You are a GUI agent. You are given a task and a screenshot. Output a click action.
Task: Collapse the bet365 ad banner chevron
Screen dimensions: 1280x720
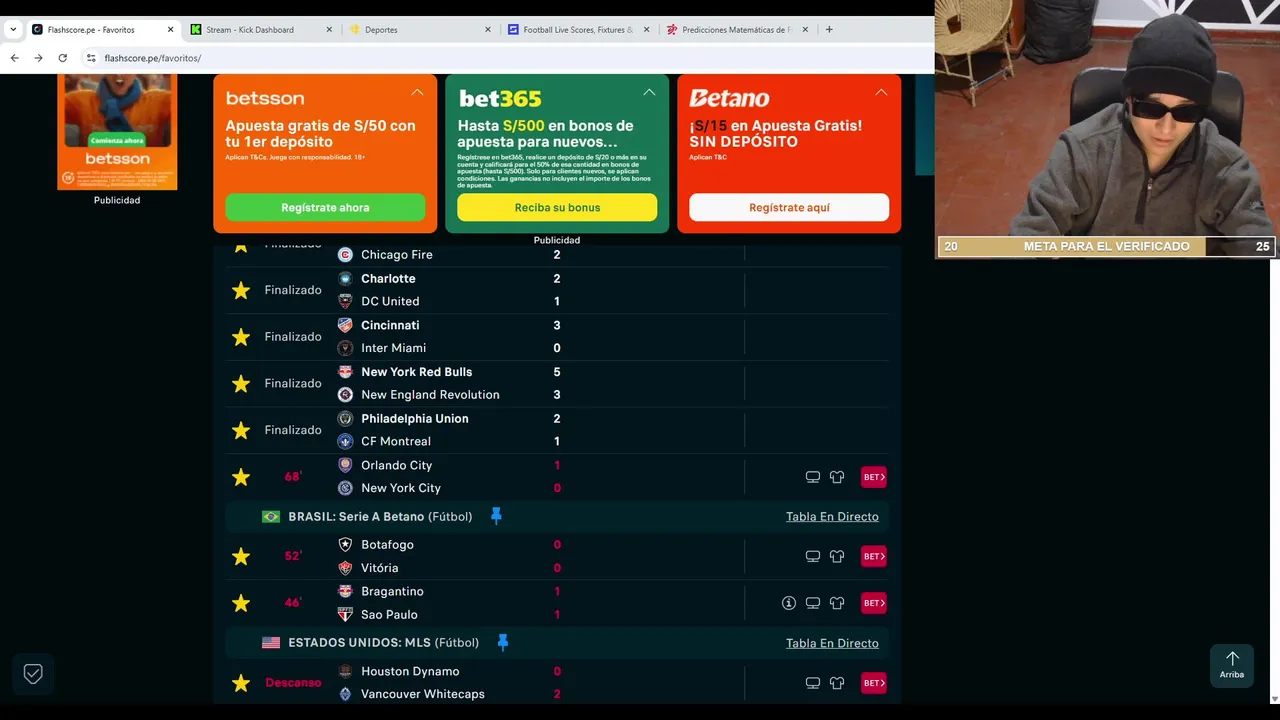coord(649,92)
